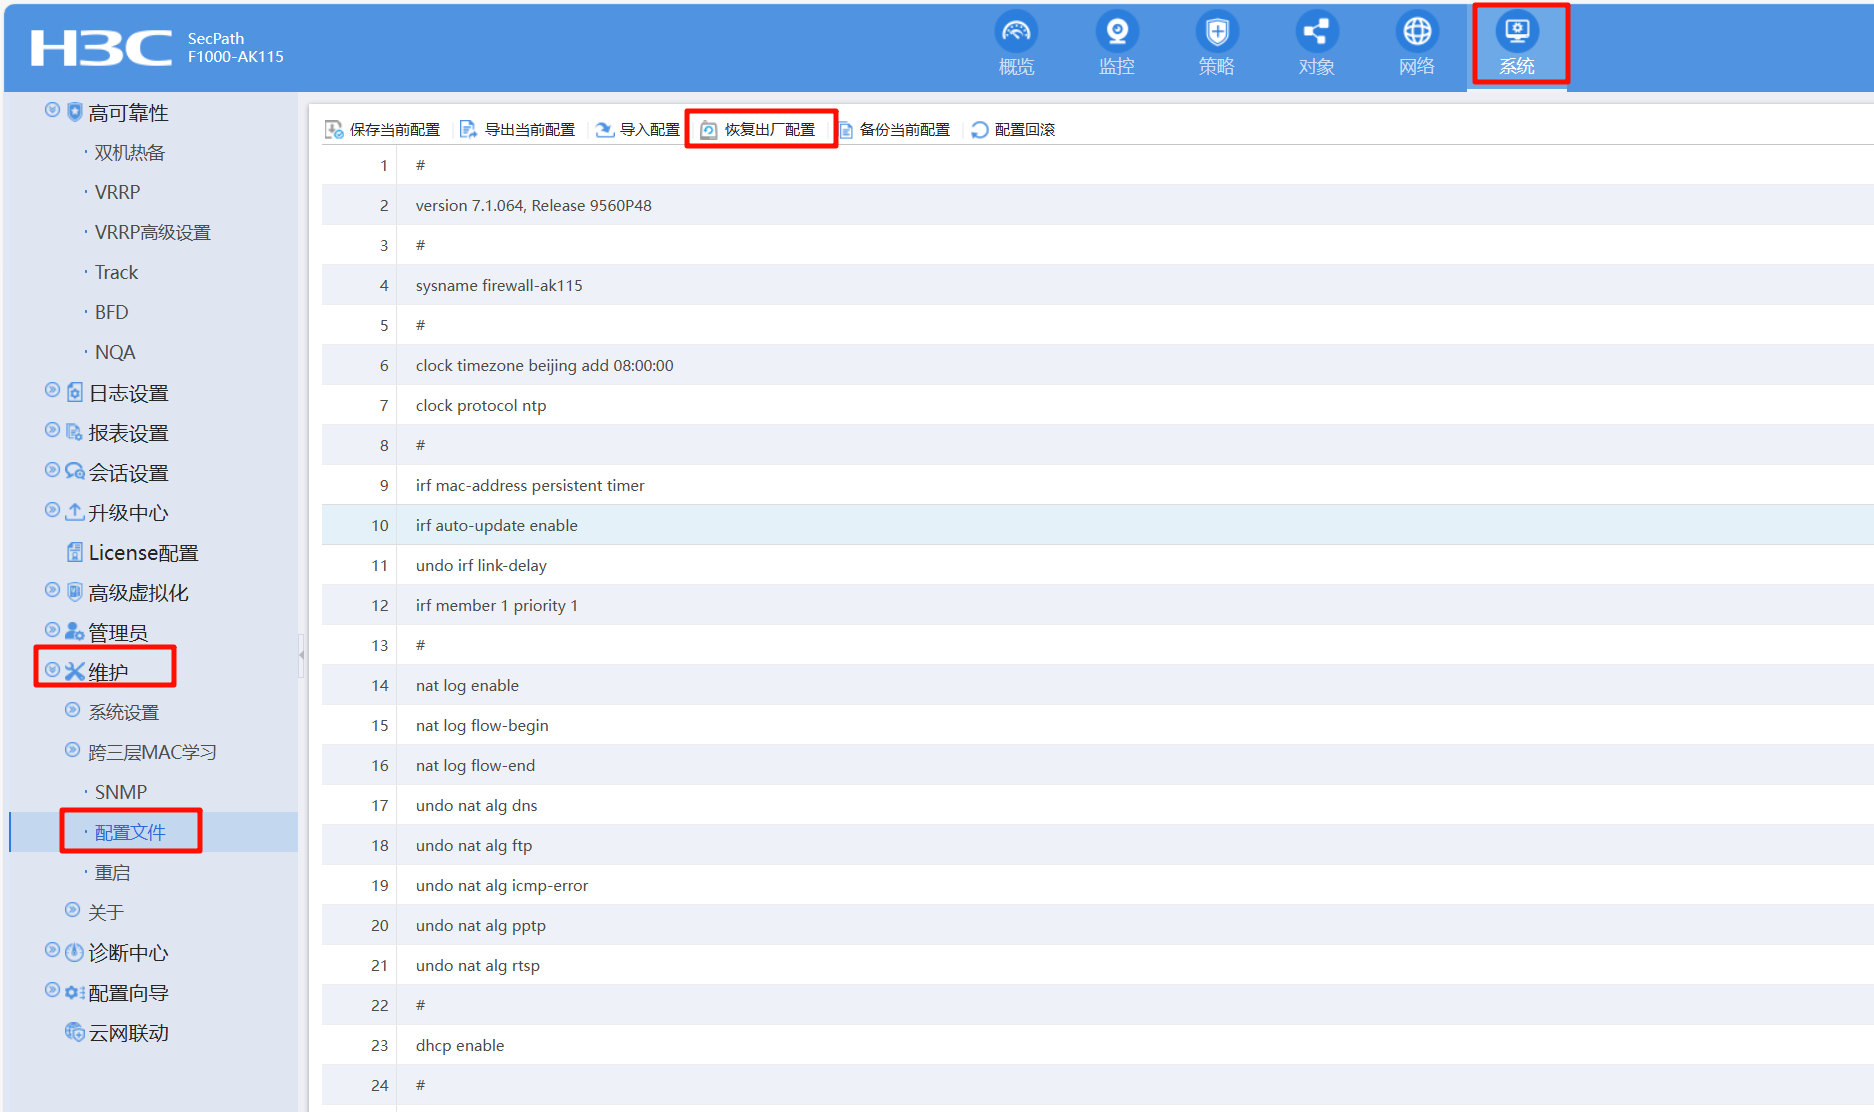Collapse the 维护 section
This screenshot has height=1112, width=1874.
coord(52,670)
